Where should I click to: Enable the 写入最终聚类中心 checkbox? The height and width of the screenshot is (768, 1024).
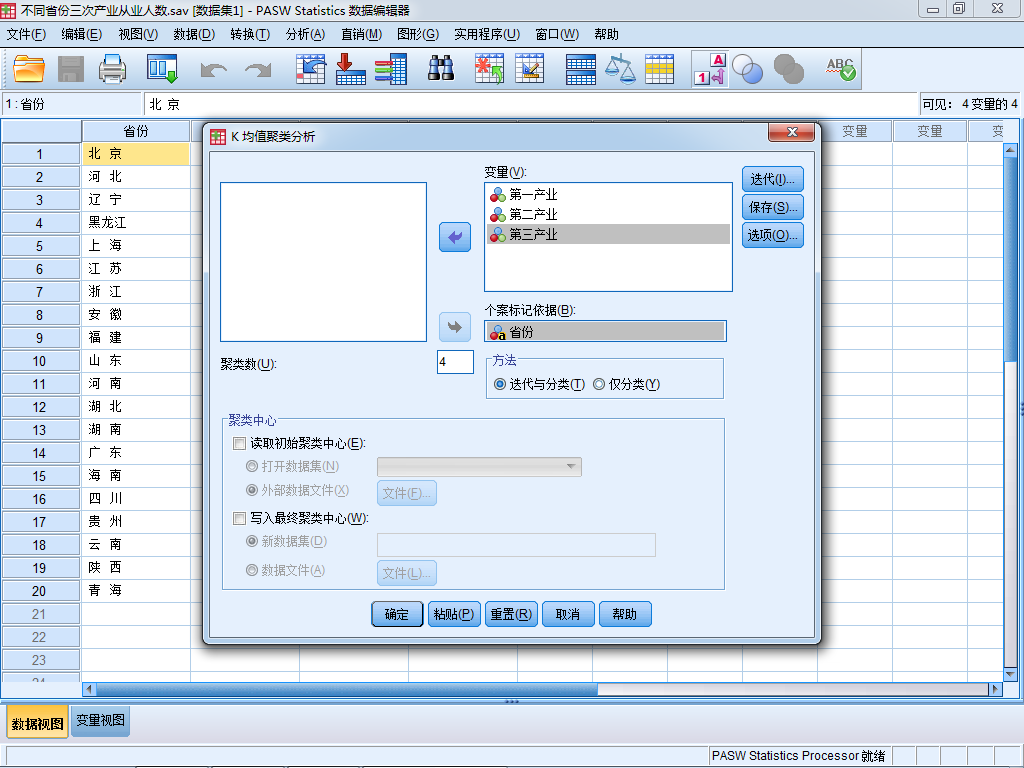240,519
